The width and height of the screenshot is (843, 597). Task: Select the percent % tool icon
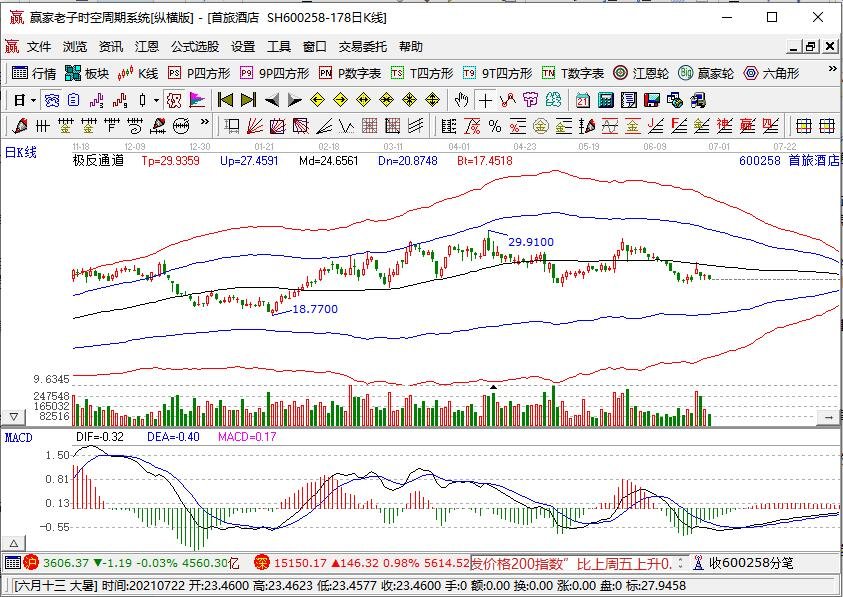pyautogui.click(x=495, y=126)
